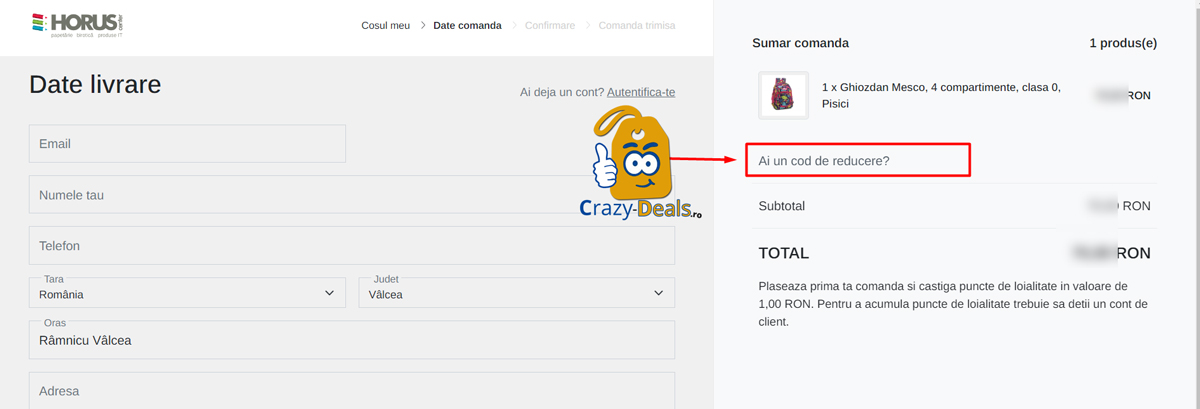
Task: Select the Date comanda step
Action: [467, 25]
